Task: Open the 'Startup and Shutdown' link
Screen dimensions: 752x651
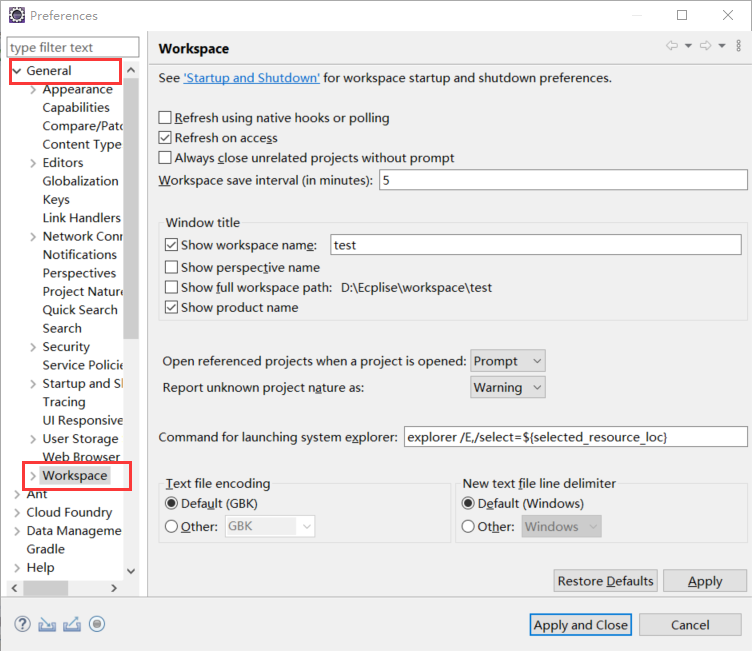Action: click(252, 78)
